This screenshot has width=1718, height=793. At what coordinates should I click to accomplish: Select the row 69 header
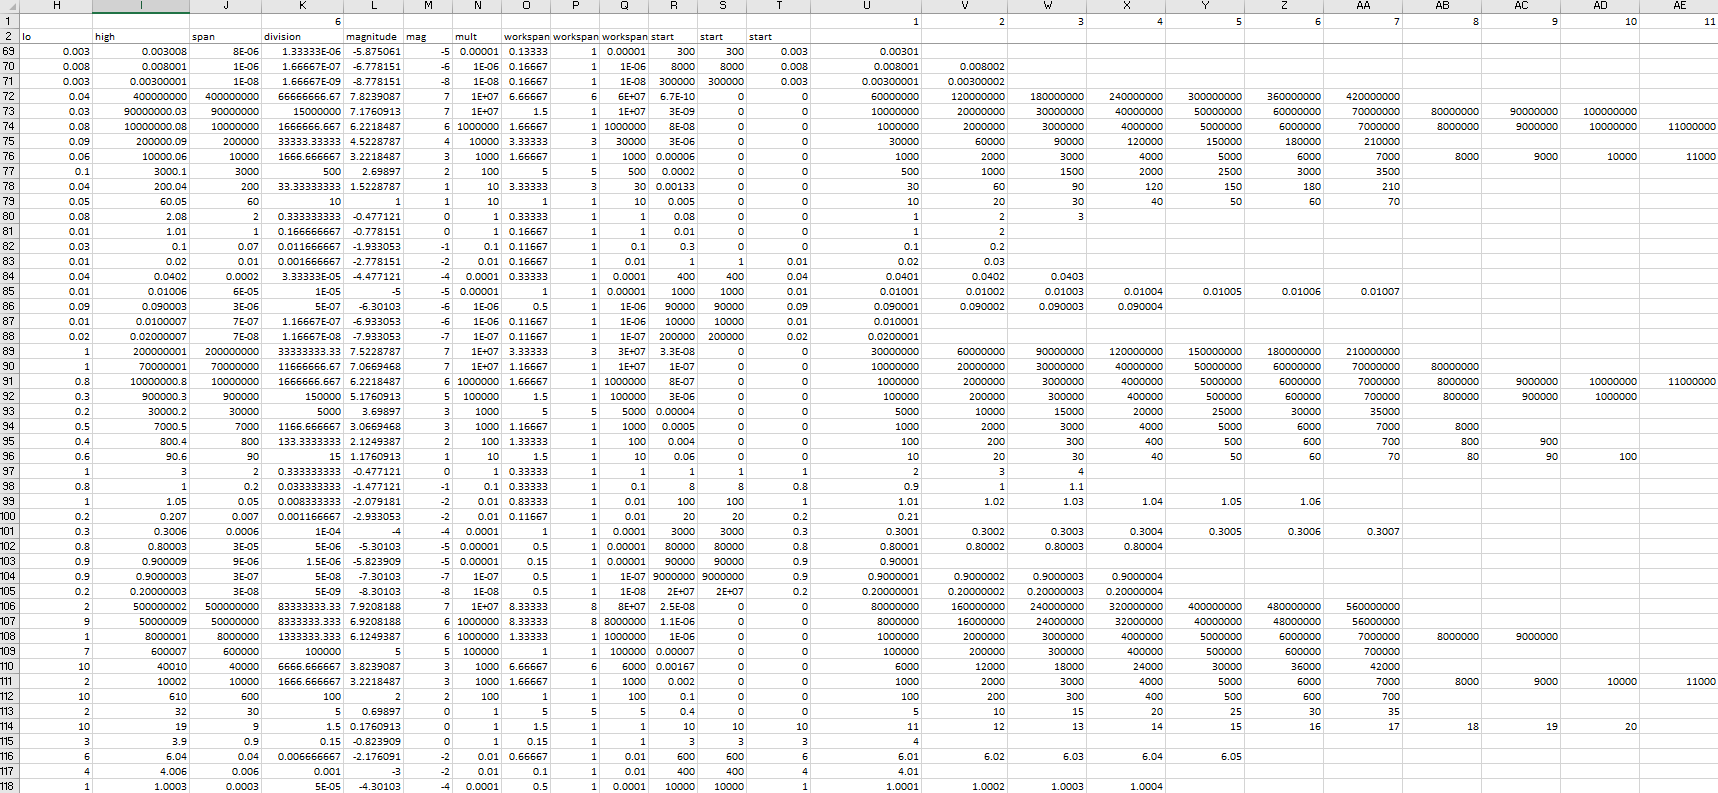click(9, 51)
